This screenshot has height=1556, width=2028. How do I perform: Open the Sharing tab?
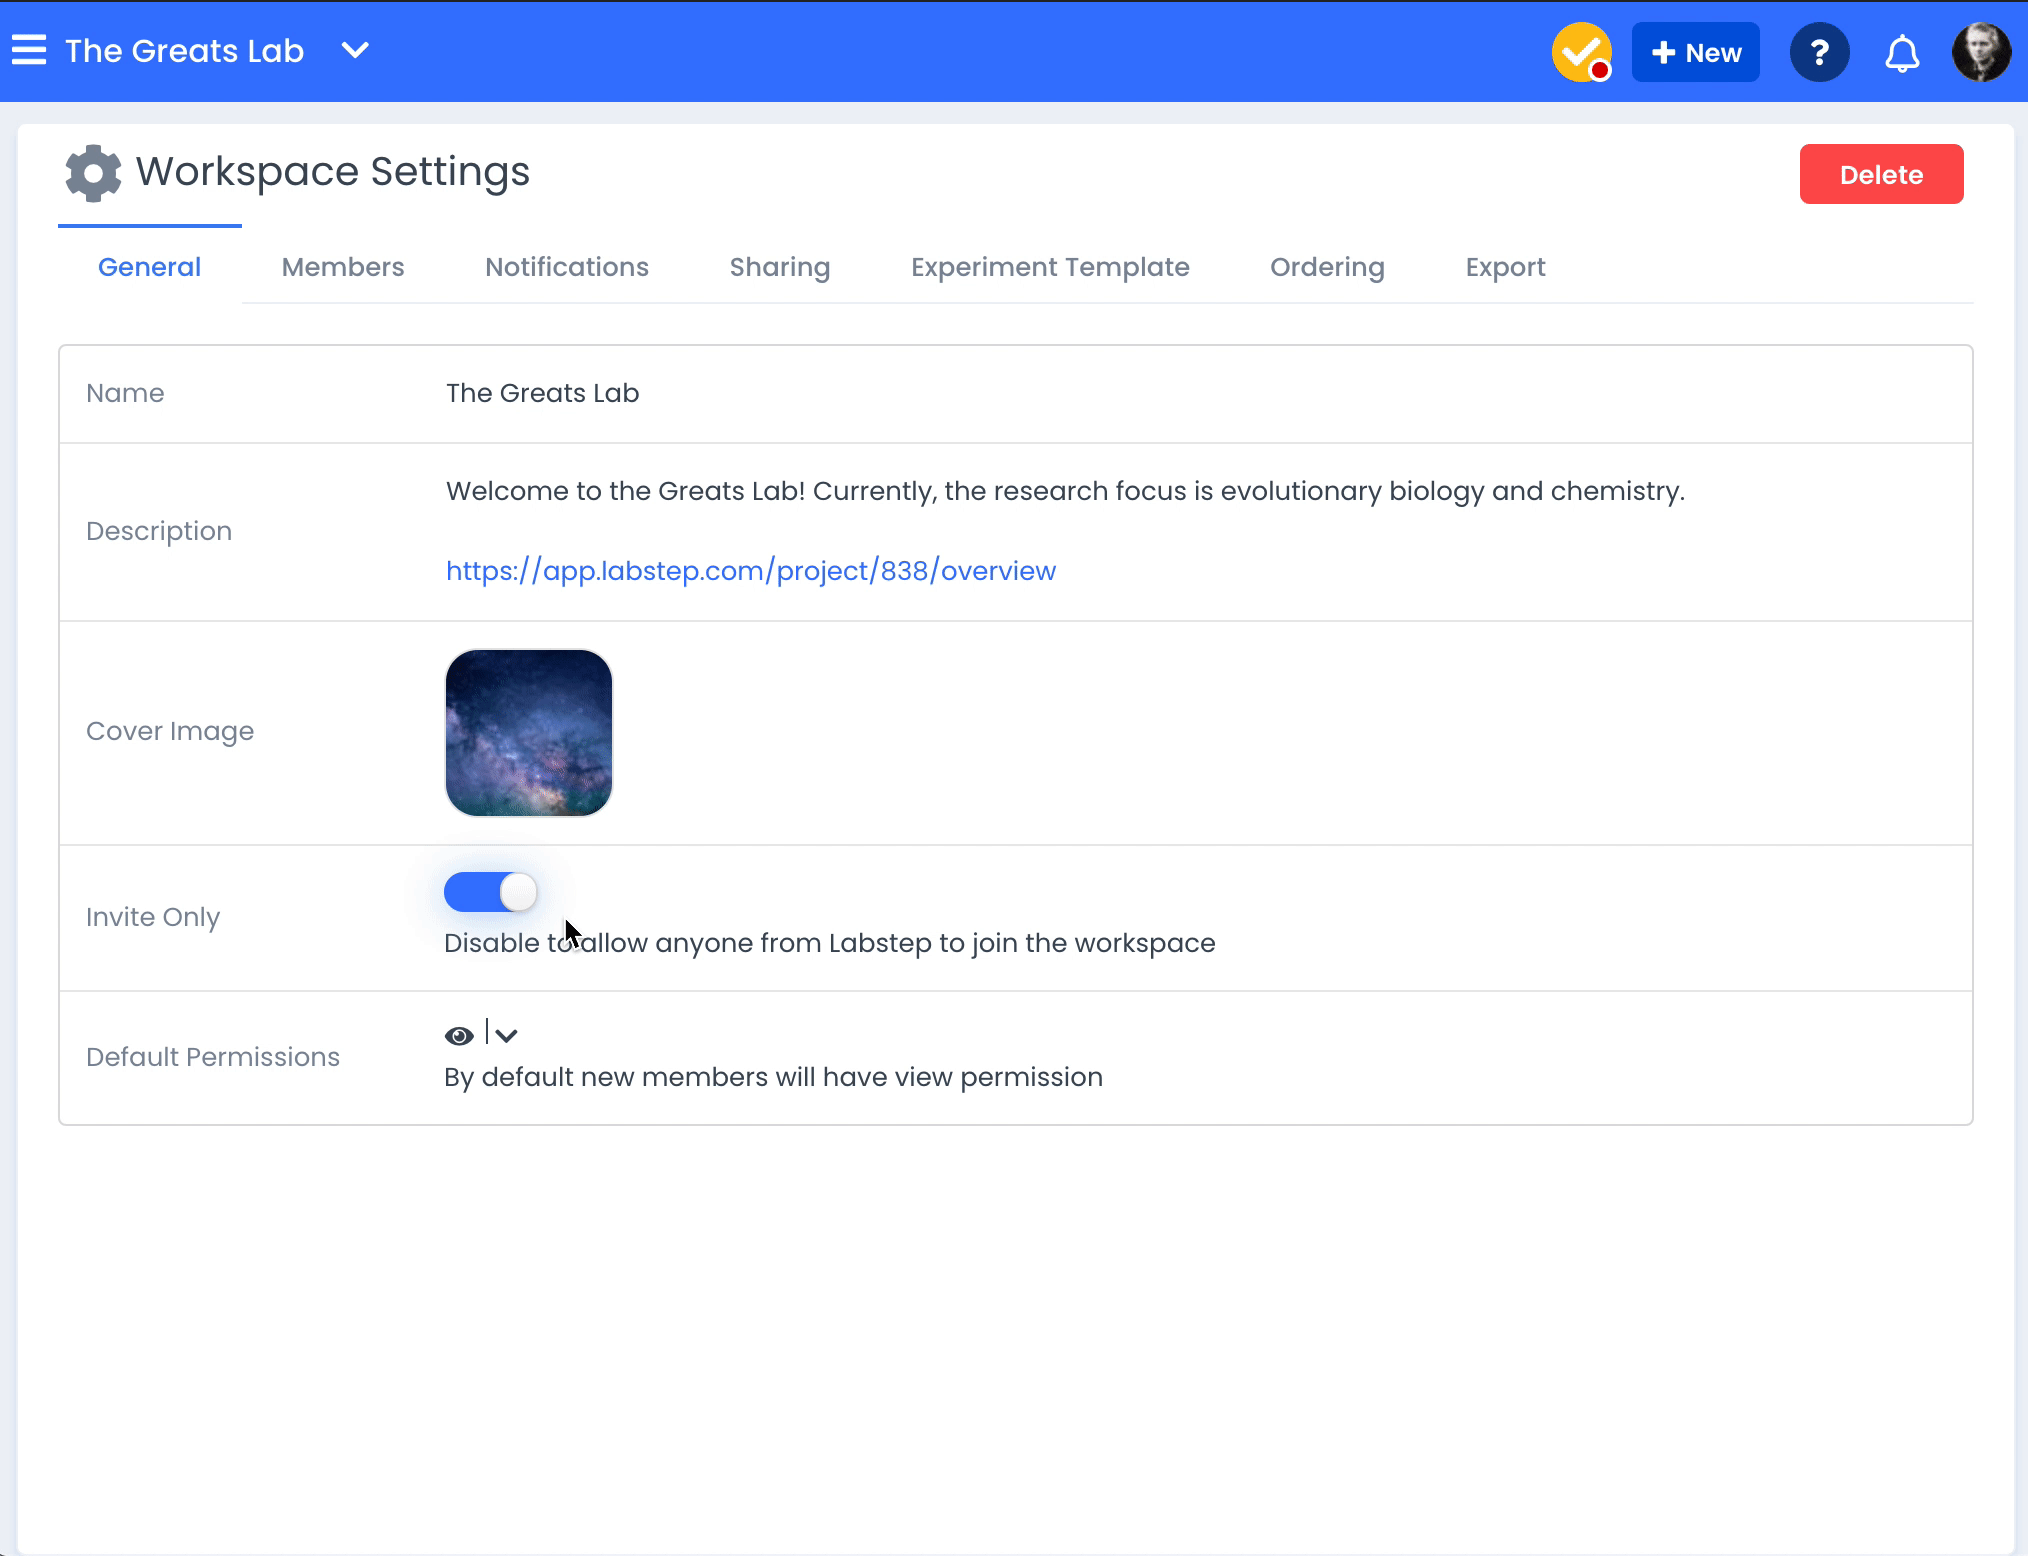[x=780, y=267]
